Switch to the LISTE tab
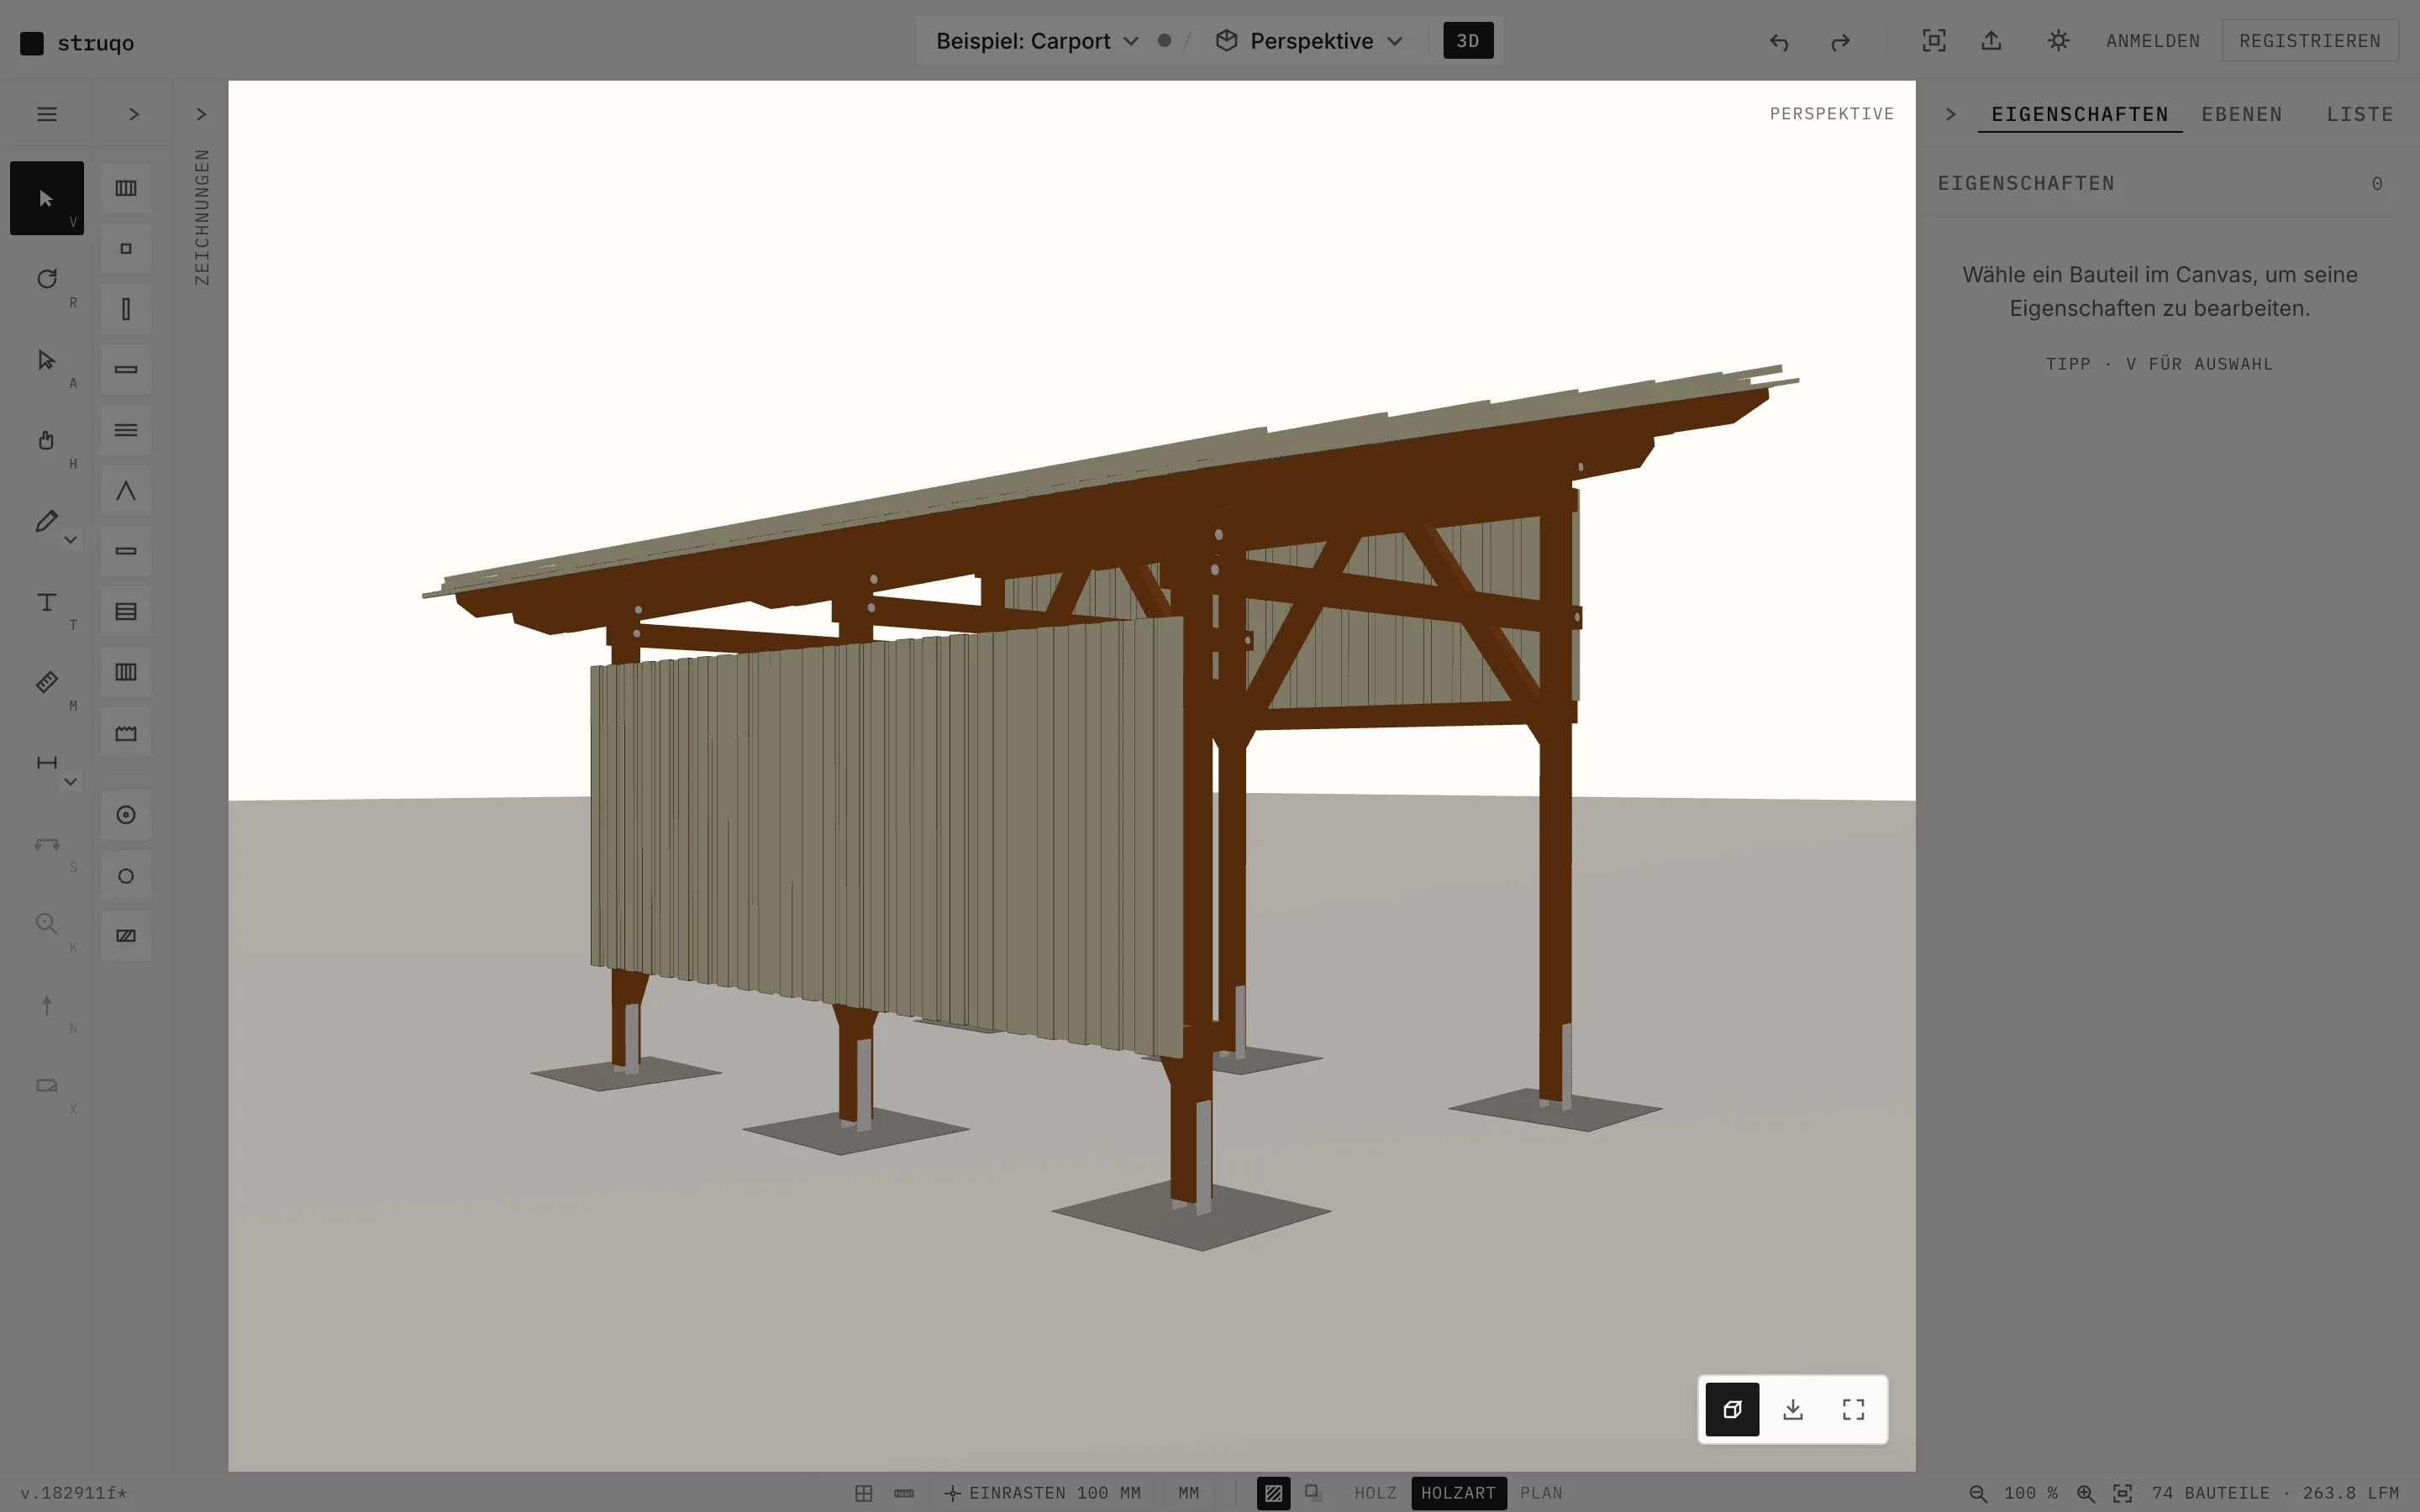This screenshot has height=1512, width=2420. click(2359, 114)
